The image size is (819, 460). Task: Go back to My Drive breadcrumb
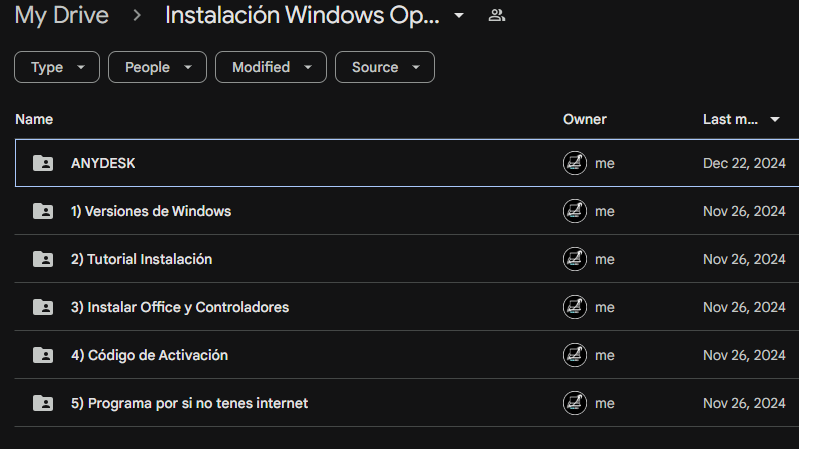coord(62,16)
